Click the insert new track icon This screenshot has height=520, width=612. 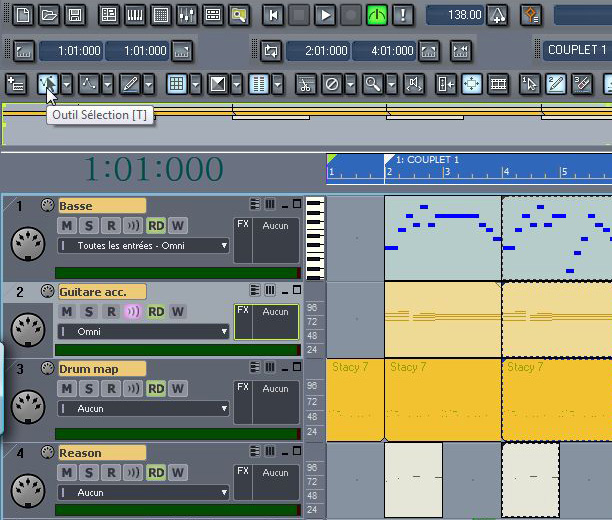[x=16, y=84]
